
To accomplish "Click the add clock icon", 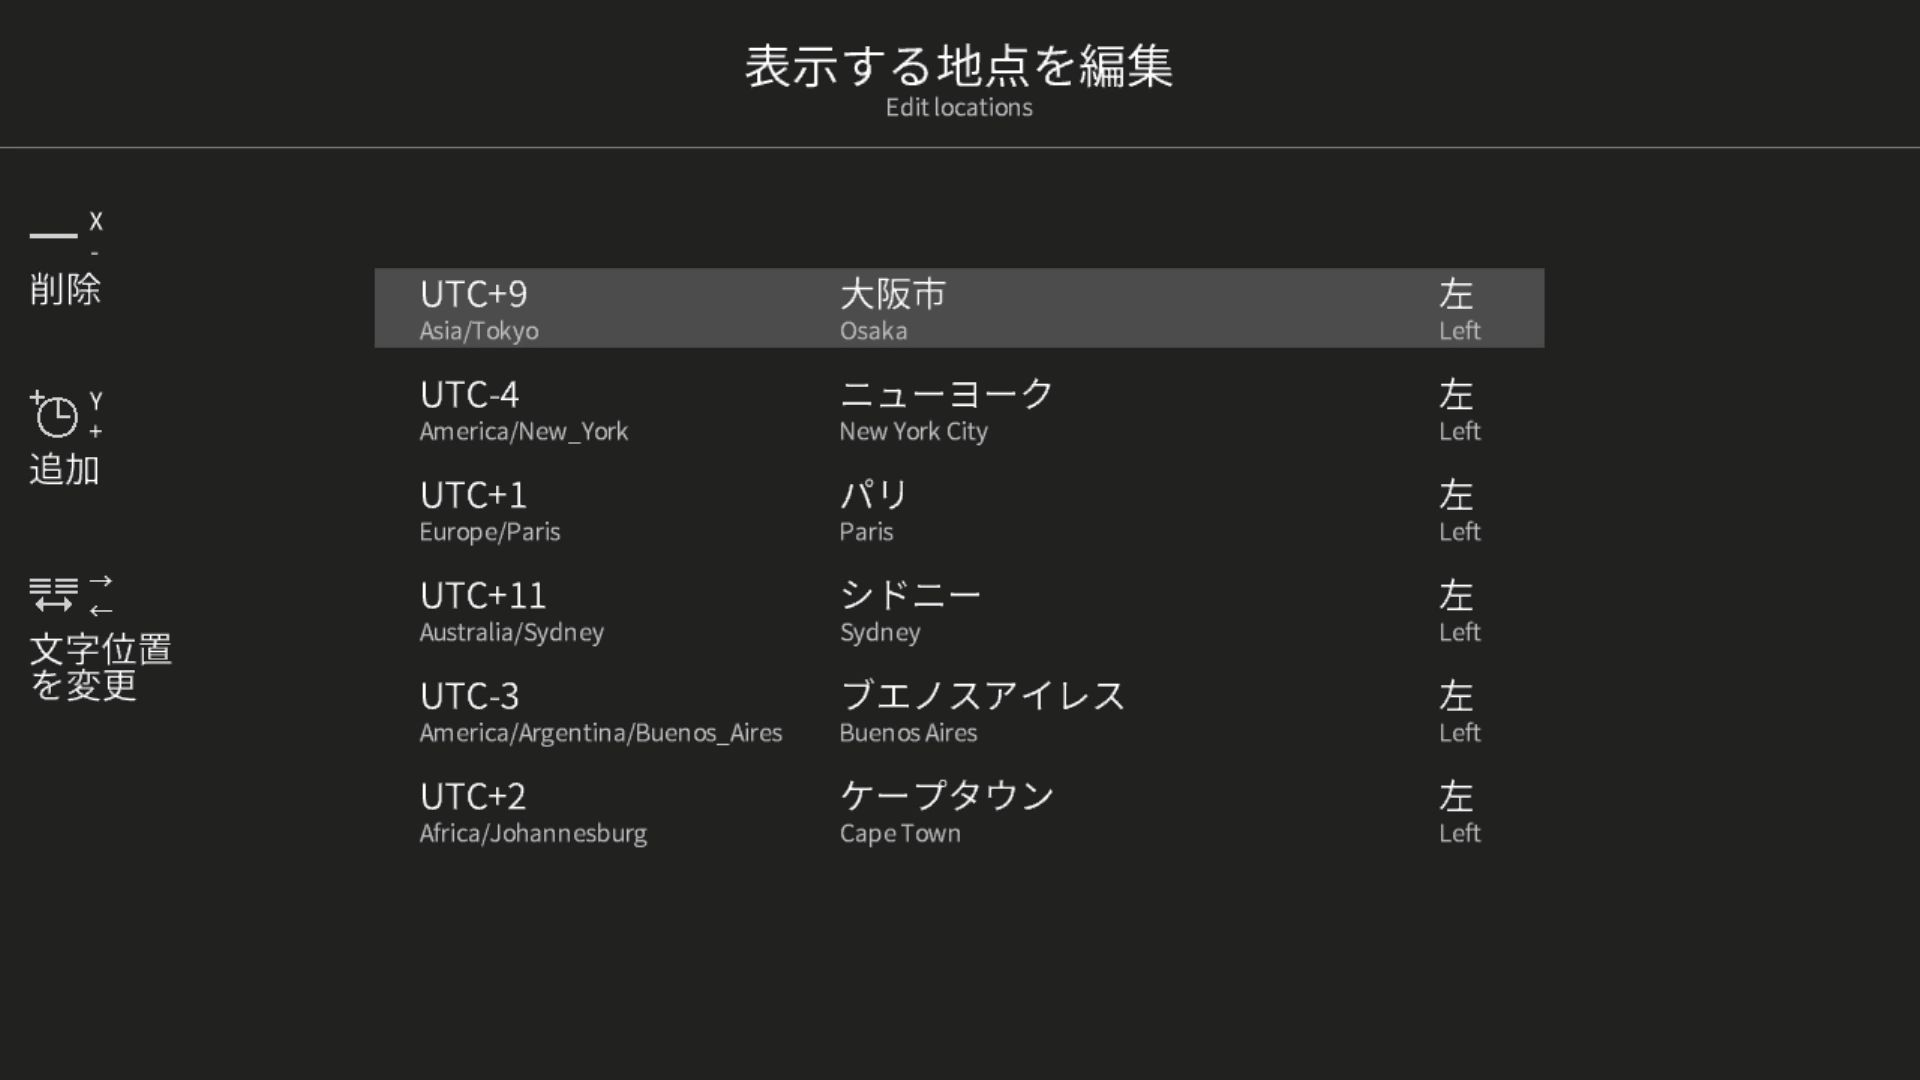I will click(x=54, y=414).
